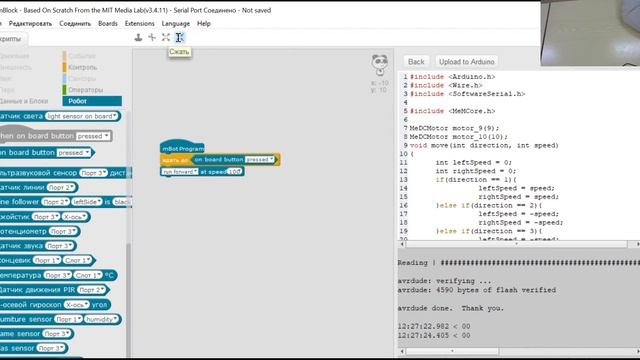The image size is (640, 360).
Task: Open port dropdown on ультразвуковой сенсор block
Action: (x=93, y=173)
